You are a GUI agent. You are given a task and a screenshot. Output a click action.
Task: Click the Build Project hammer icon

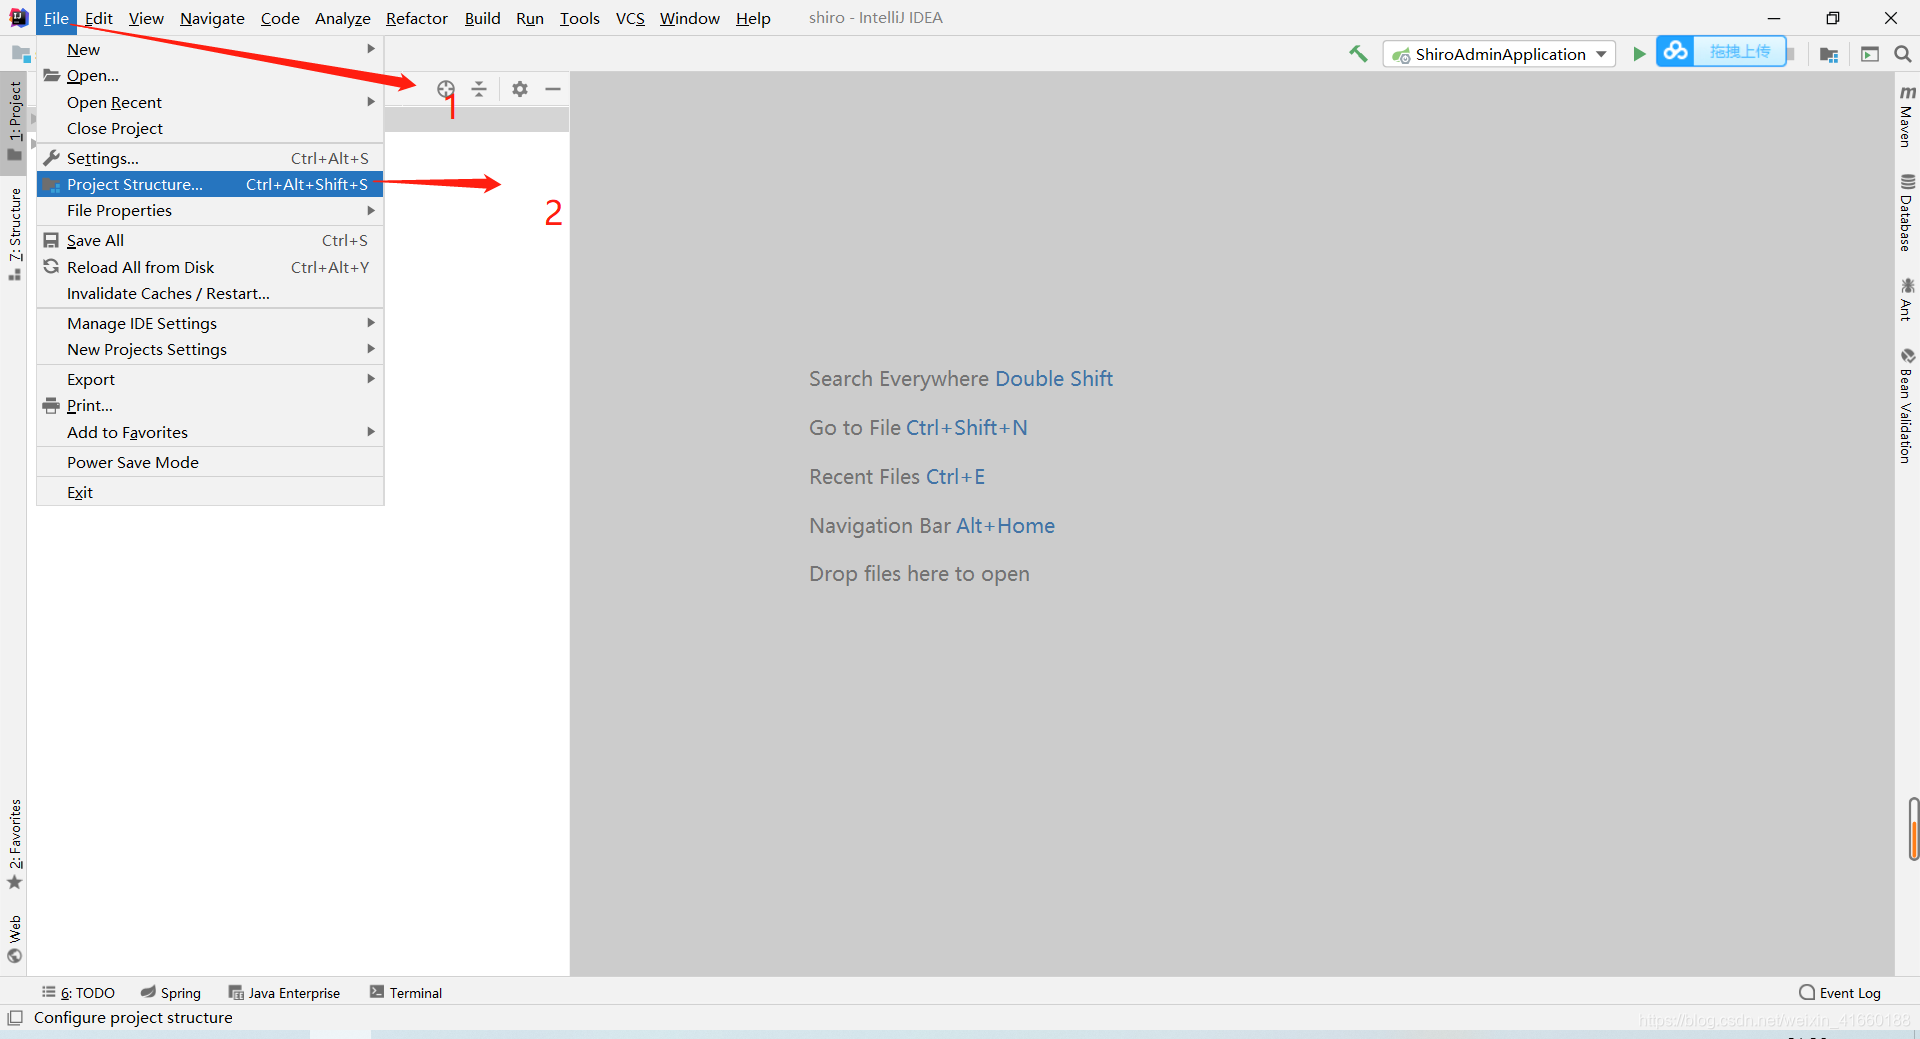(x=1358, y=54)
